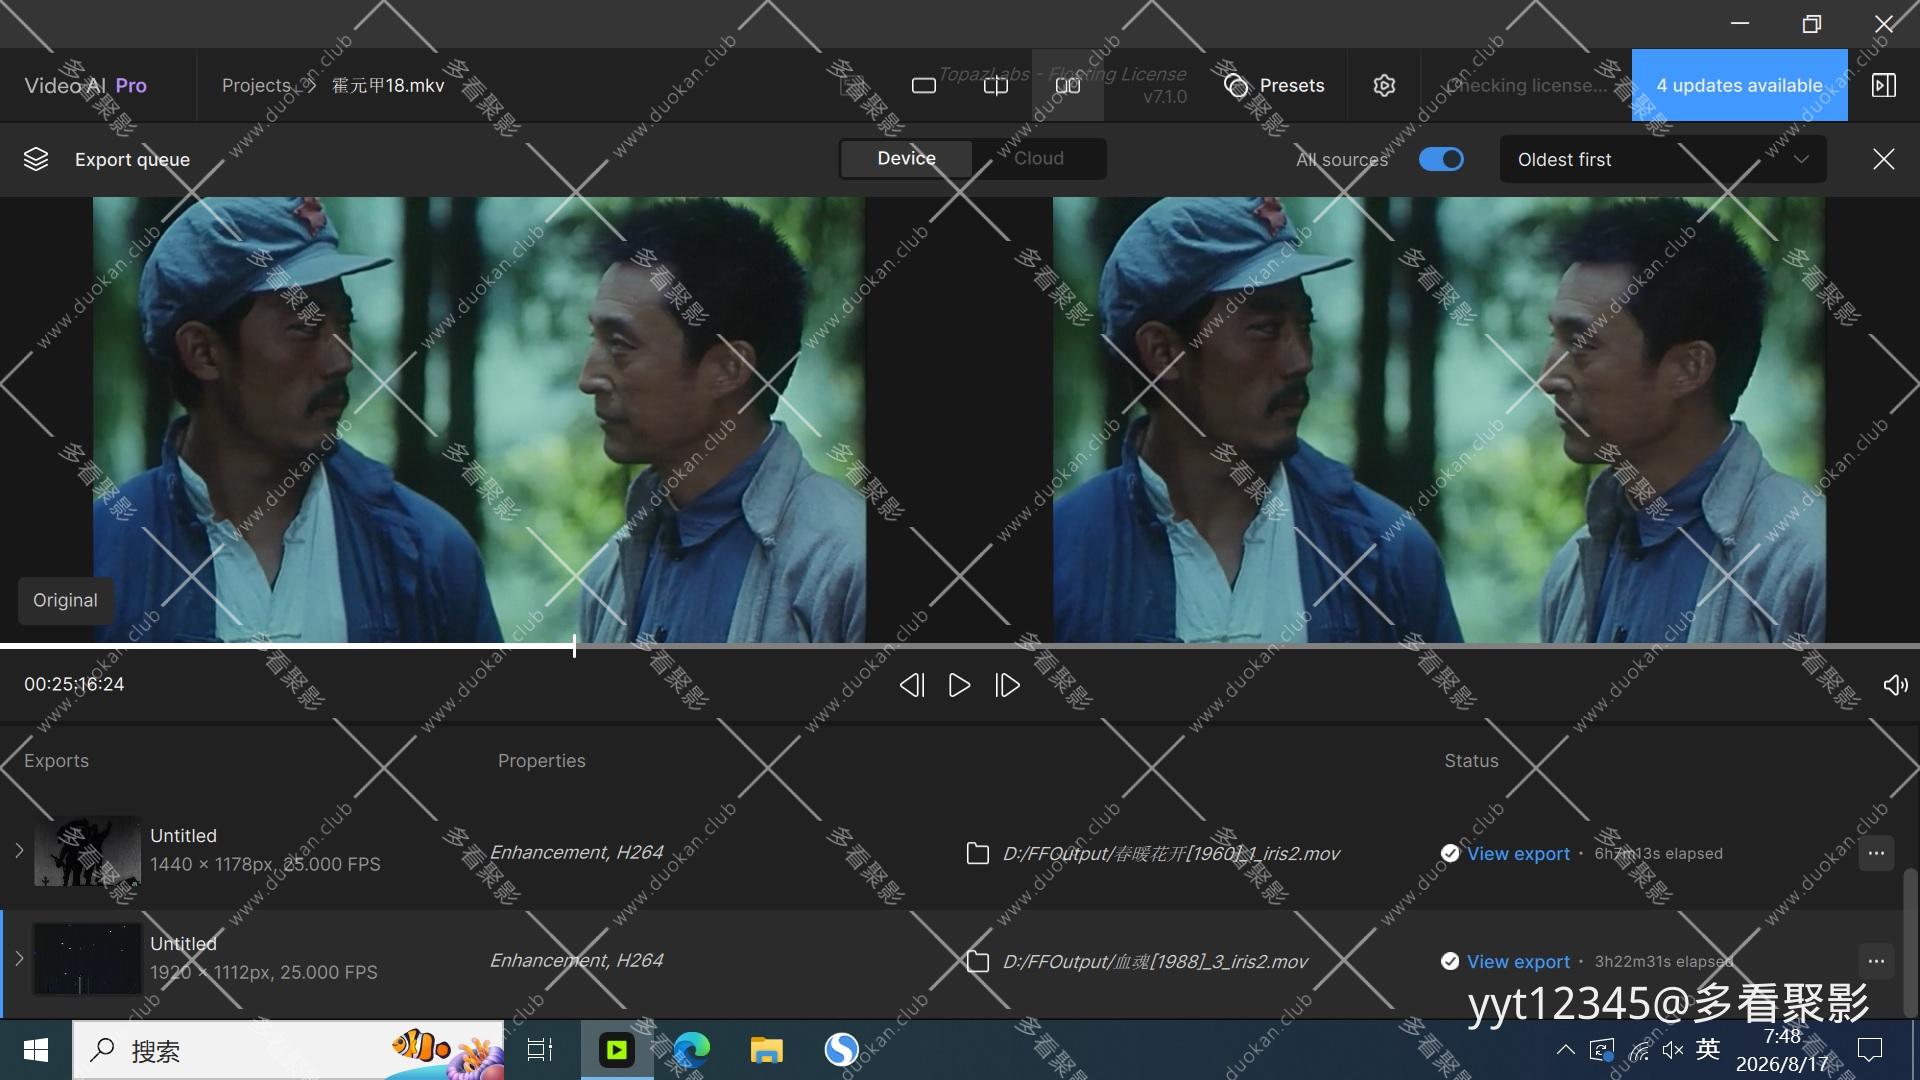This screenshot has width=1920, height=1080.
Task: Open Windows Task View
Action: point(540,1050)
